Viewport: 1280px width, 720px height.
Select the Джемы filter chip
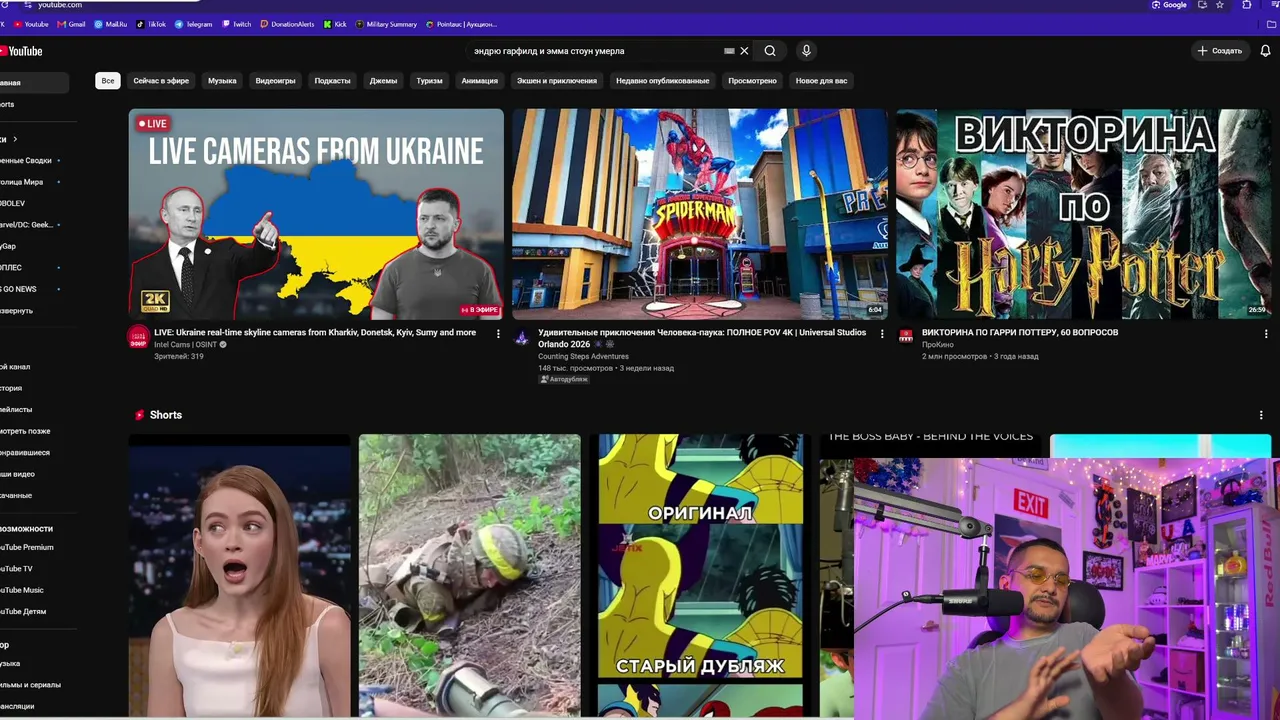(x=383, y=81)
